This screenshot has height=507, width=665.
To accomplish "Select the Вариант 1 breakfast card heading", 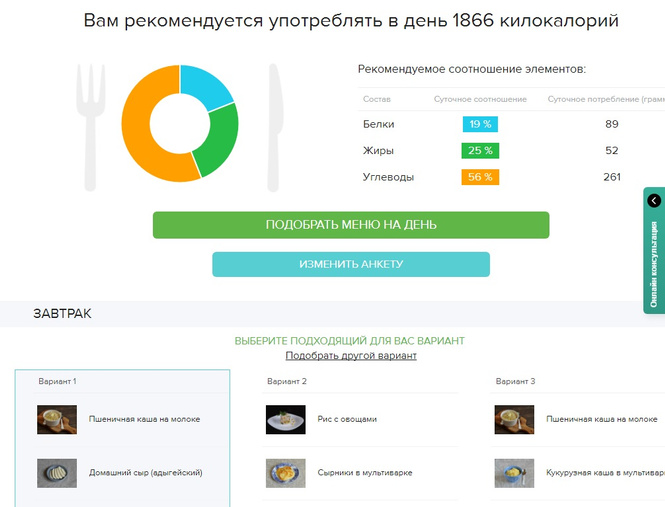I will point(57,381).
